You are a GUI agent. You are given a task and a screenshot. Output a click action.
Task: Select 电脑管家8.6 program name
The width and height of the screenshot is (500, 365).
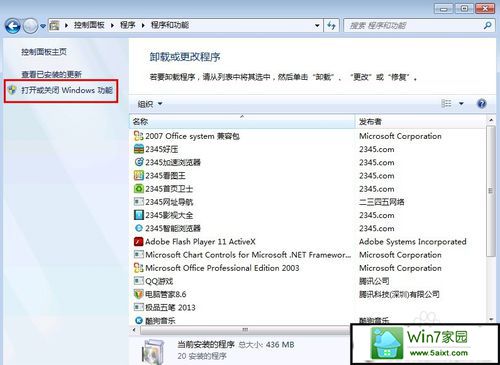click(x=165, y=294)
